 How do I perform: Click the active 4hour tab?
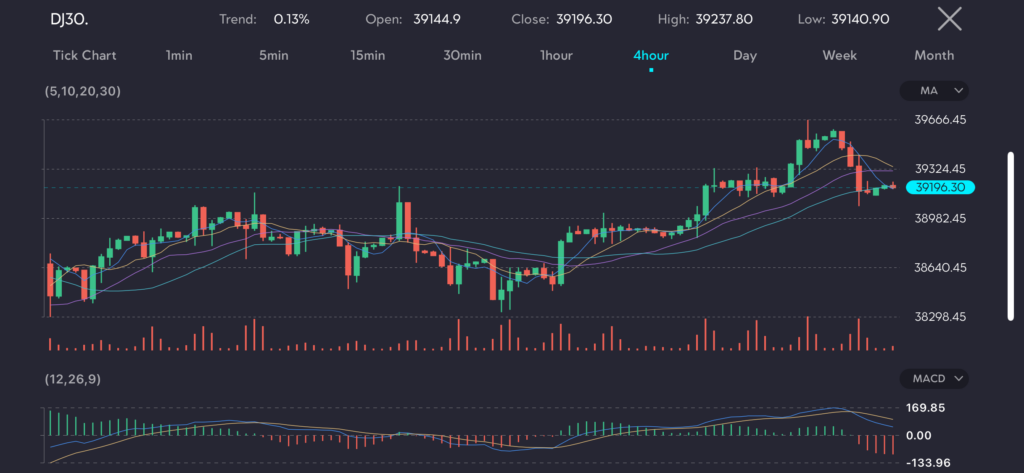coord(650,56)
